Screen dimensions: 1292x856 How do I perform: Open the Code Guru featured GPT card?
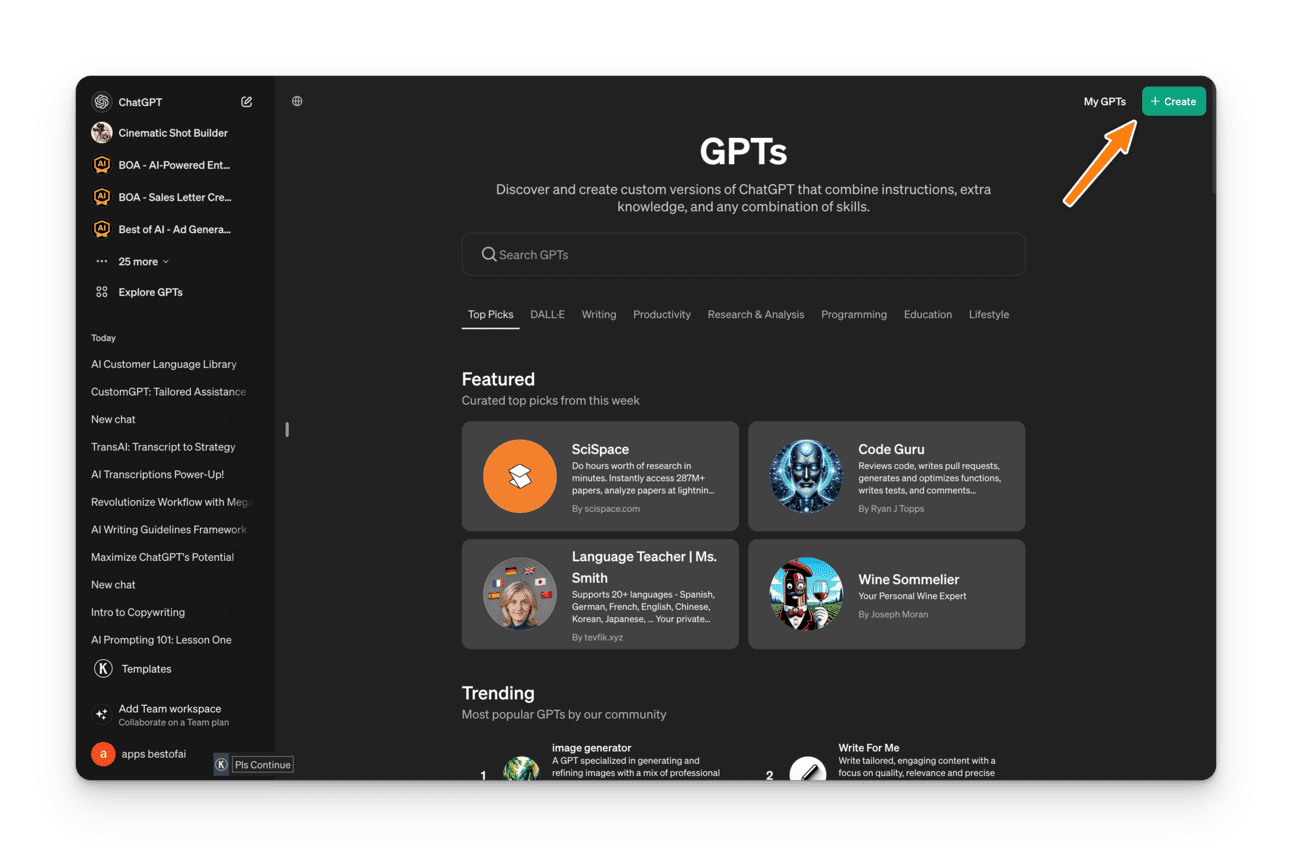point(887,476)
